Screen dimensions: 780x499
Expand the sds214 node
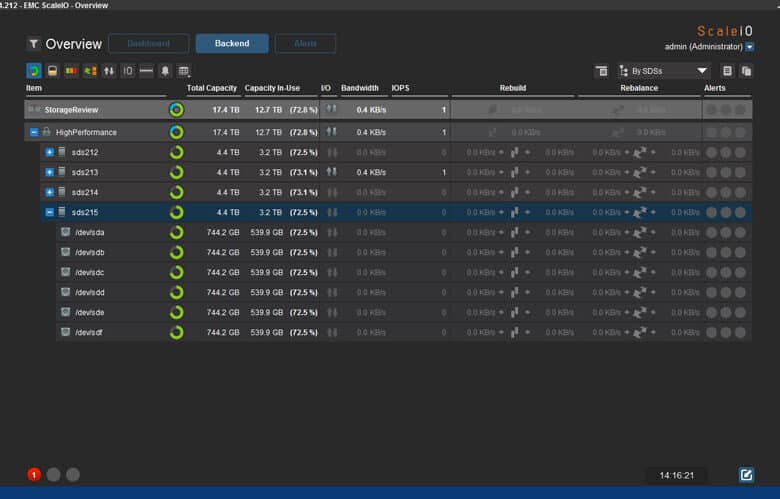click(49, 192)
